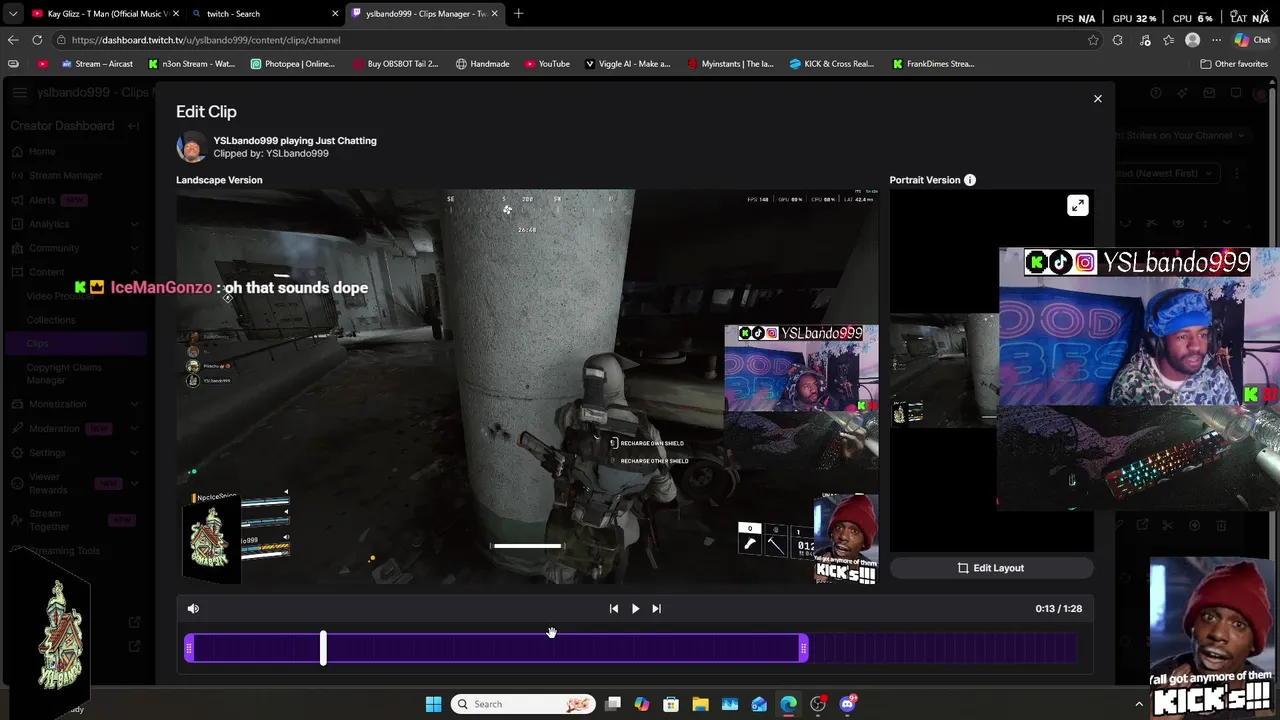Click the right trim handle on the timeline
The height and width of the screenshot is (720, 1280).
click(803, 649)
